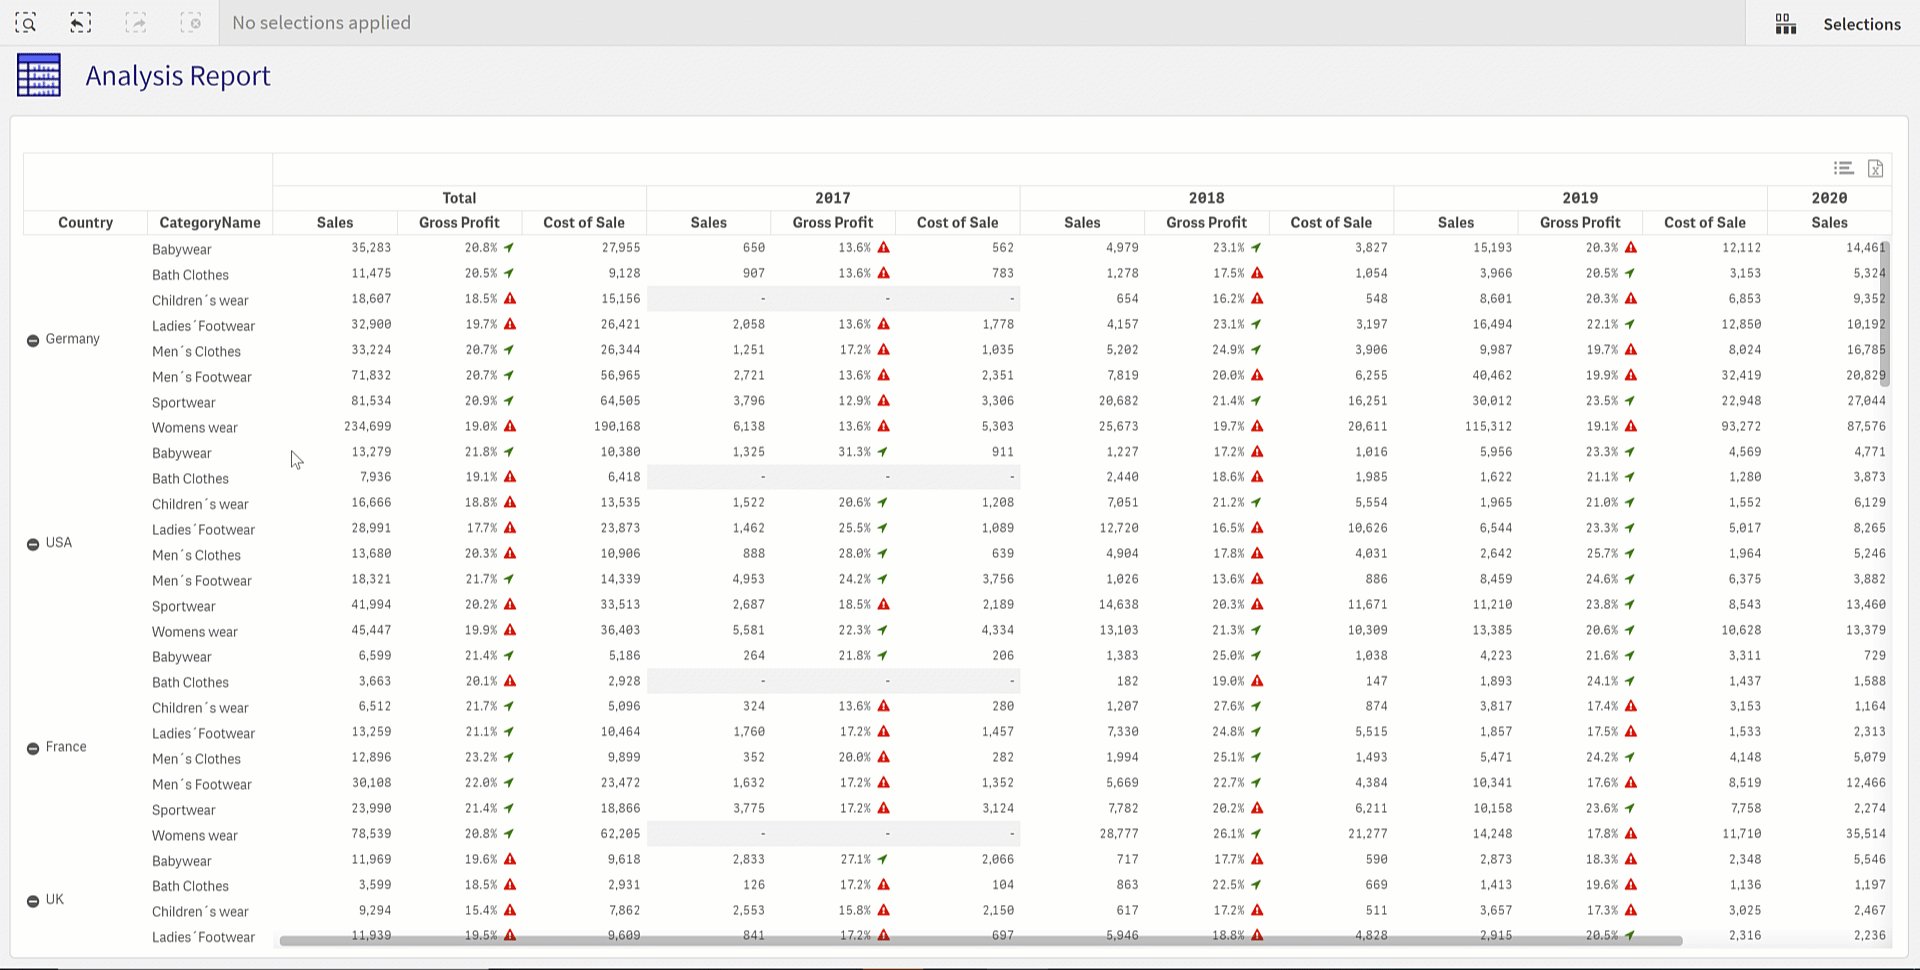Click the Analysis Report title

tap(178, 76)
